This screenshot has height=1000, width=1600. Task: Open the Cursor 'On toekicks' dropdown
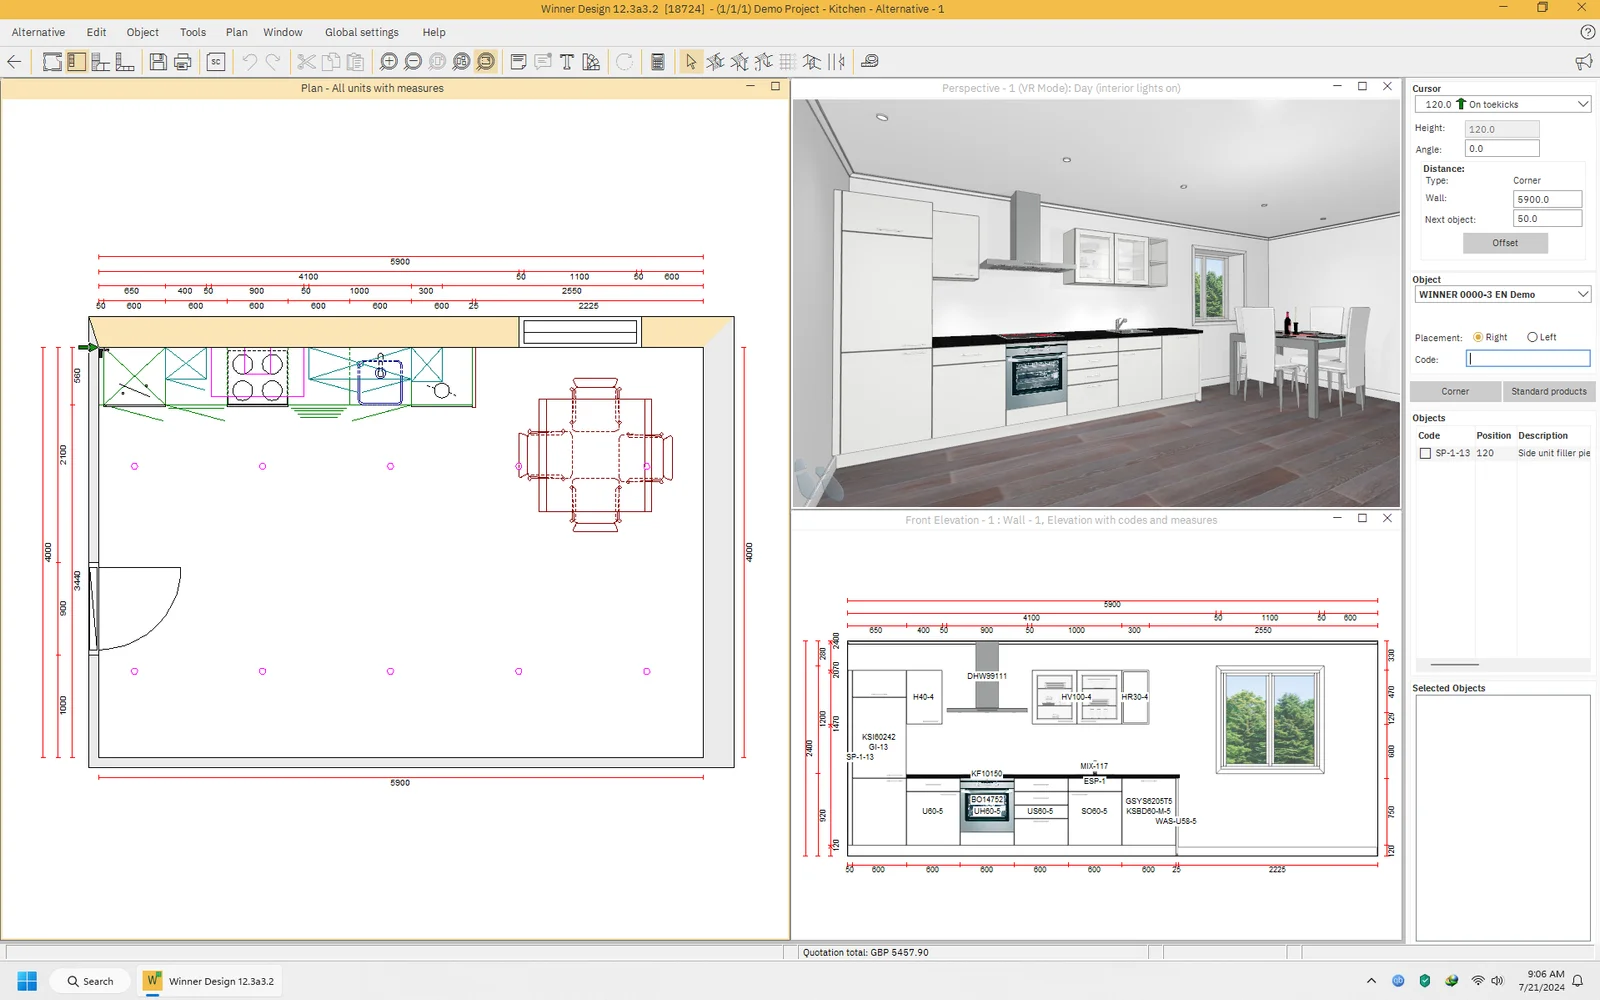(1583, 104)
